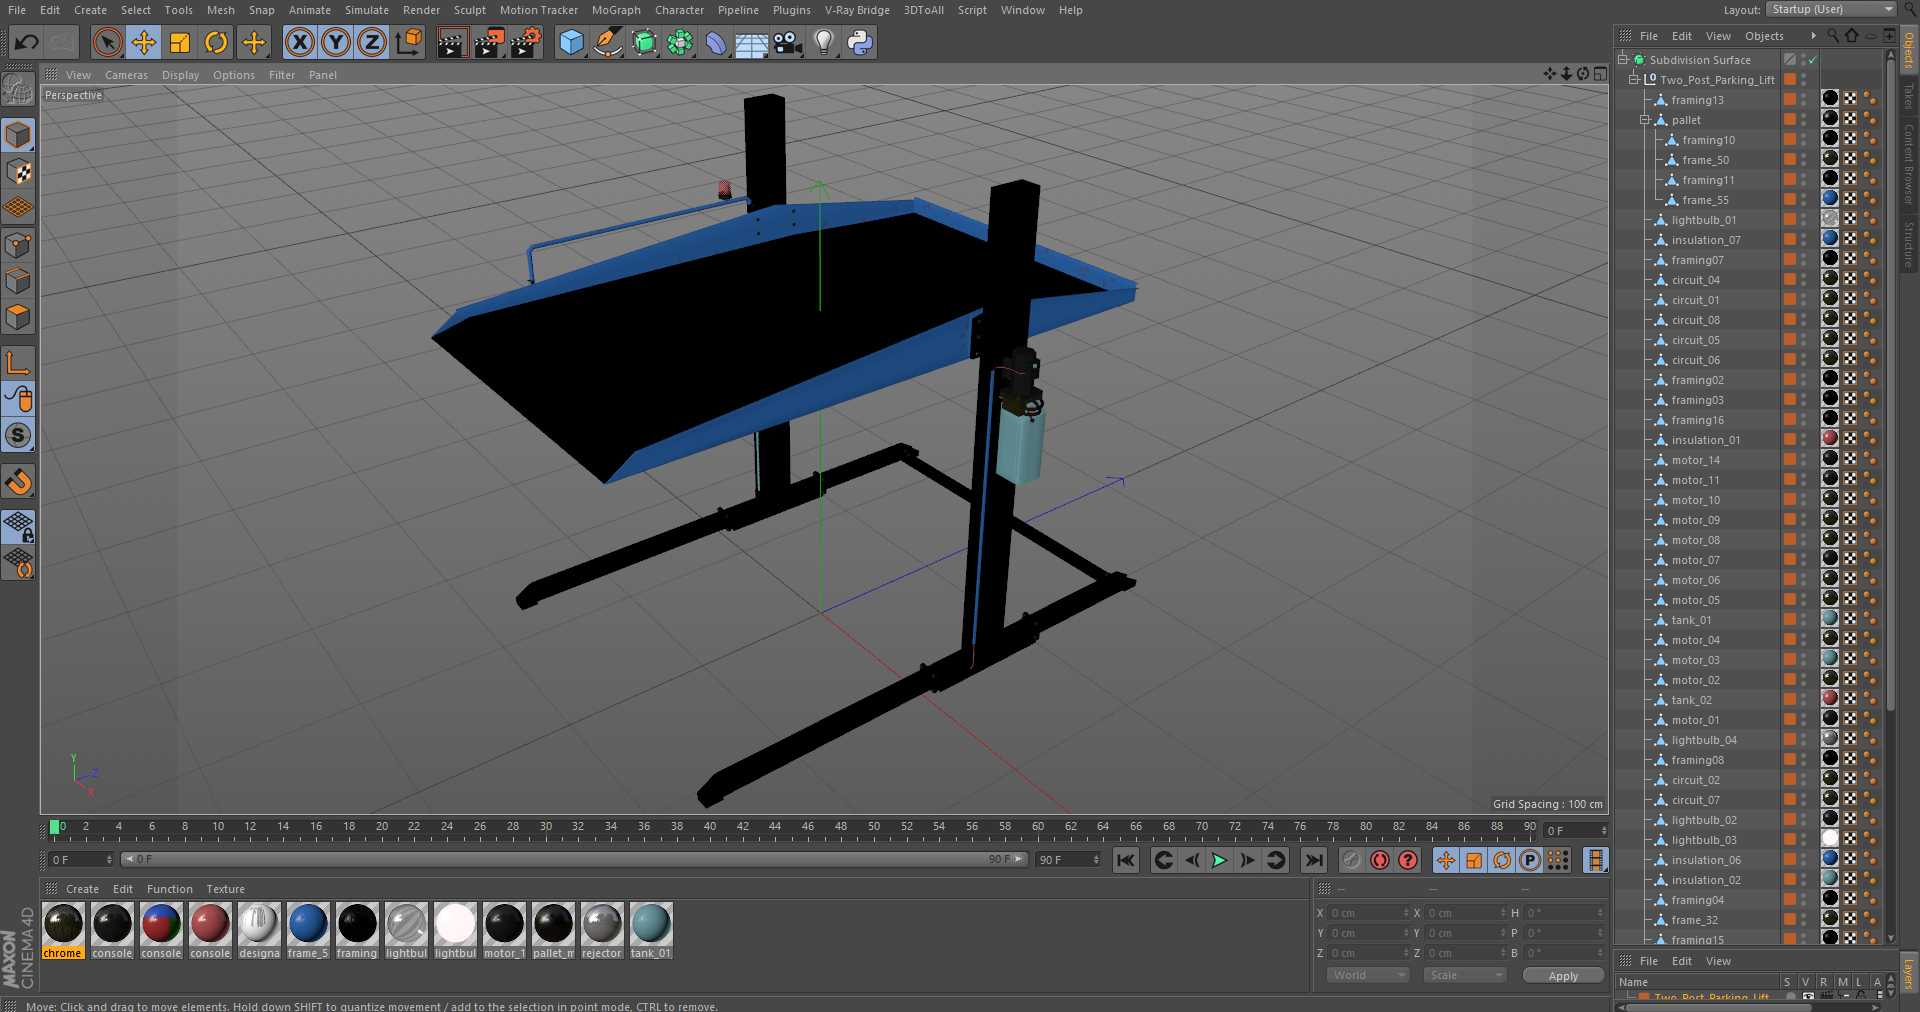Image resolution: width=1920 pixels, height=1012 pixels.
Task: Toggle the Z axis lock
Action: click(372, 42)
